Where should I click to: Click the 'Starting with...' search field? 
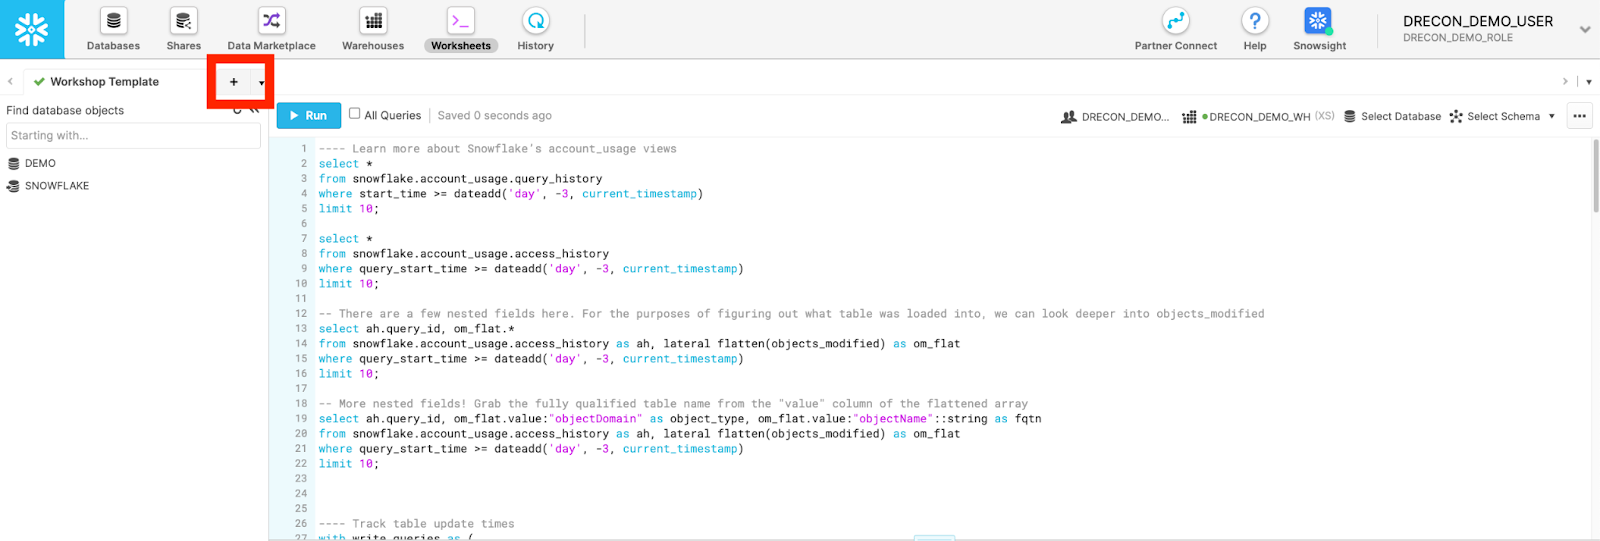tap(133, 136)
